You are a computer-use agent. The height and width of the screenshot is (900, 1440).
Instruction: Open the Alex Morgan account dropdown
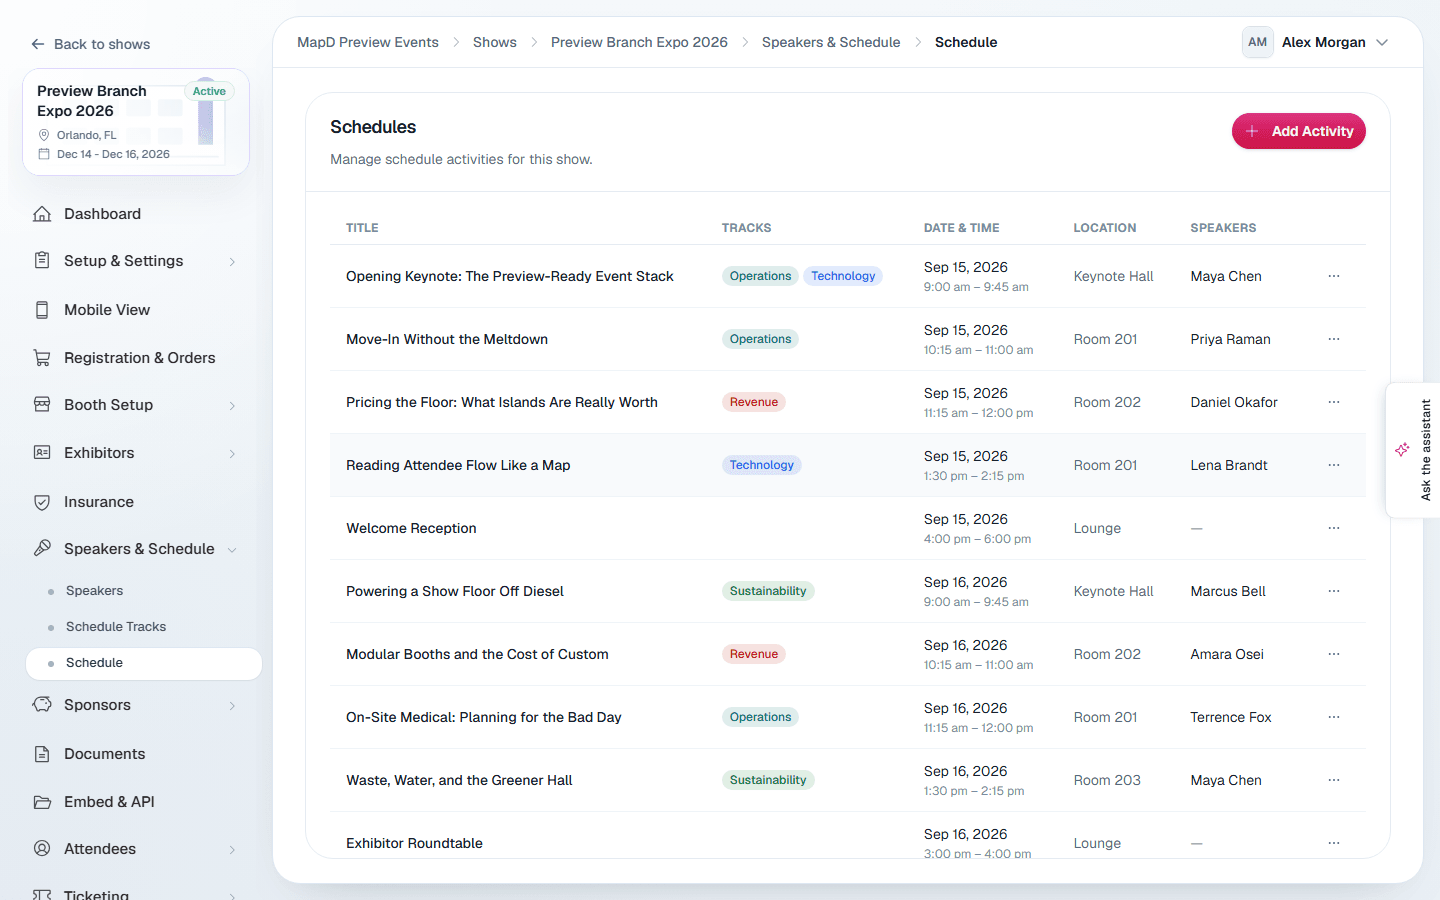1316,42
